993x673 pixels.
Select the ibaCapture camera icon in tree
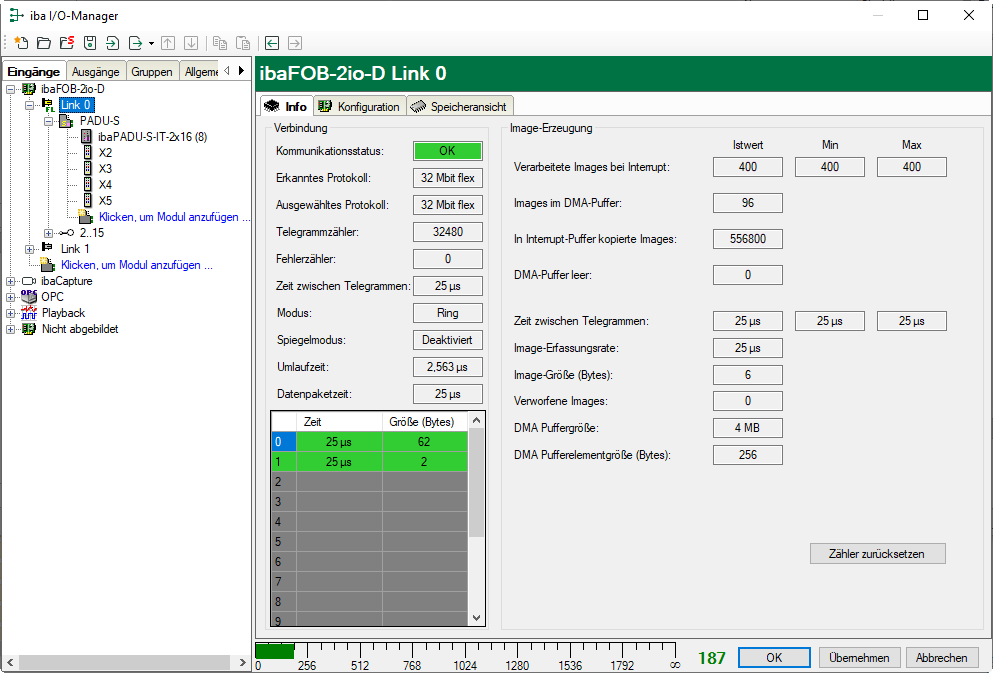pos(29,281)
